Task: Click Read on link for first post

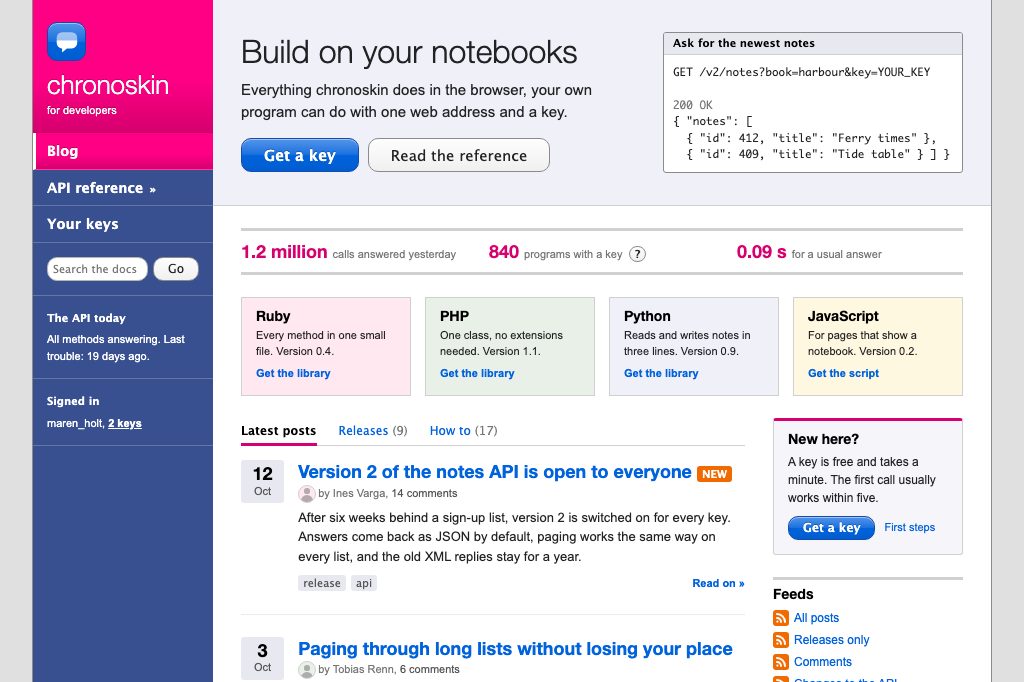Action: pos(718,583)
